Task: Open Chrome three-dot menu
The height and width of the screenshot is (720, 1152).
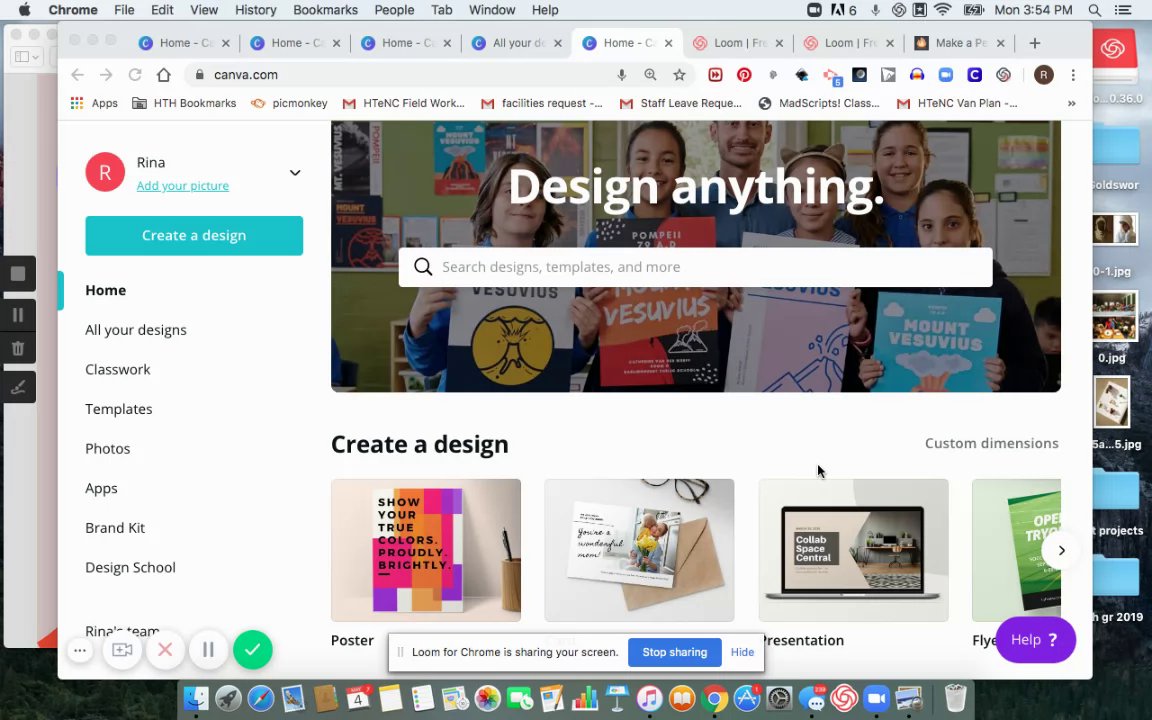Action: pos(1073,75)
